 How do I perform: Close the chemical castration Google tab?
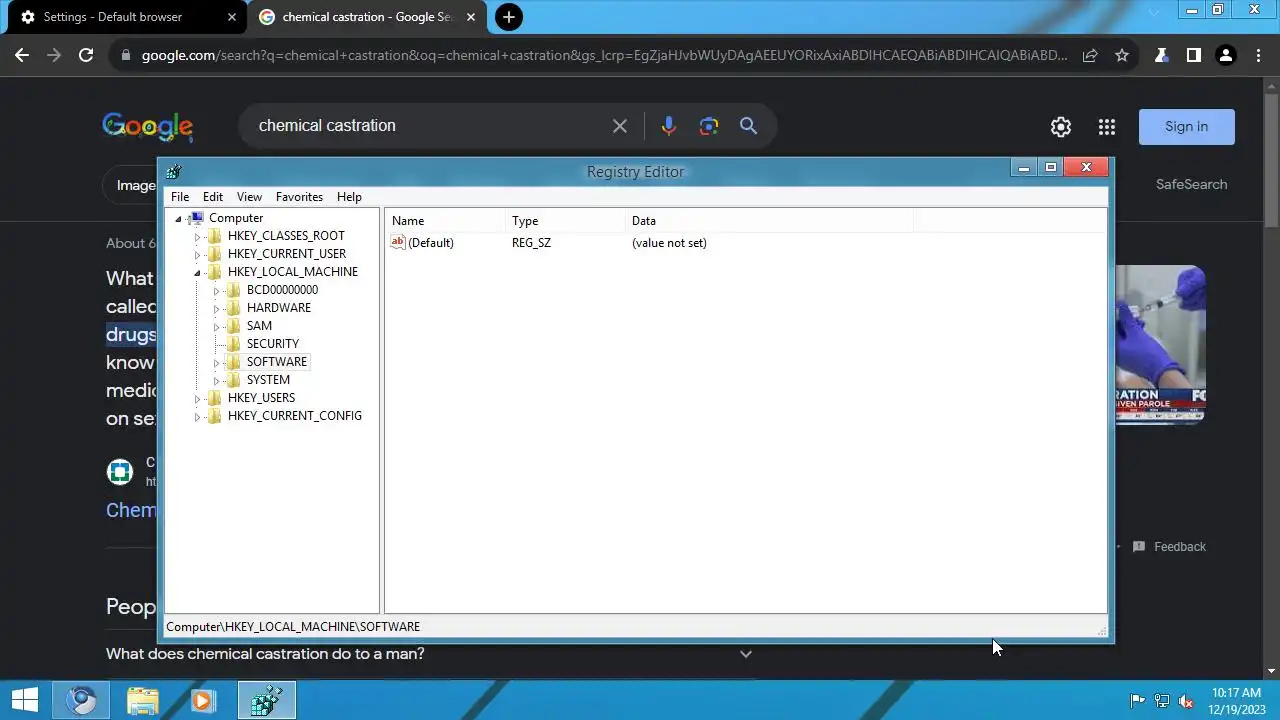pyautogui.click(x=471, y=17)
